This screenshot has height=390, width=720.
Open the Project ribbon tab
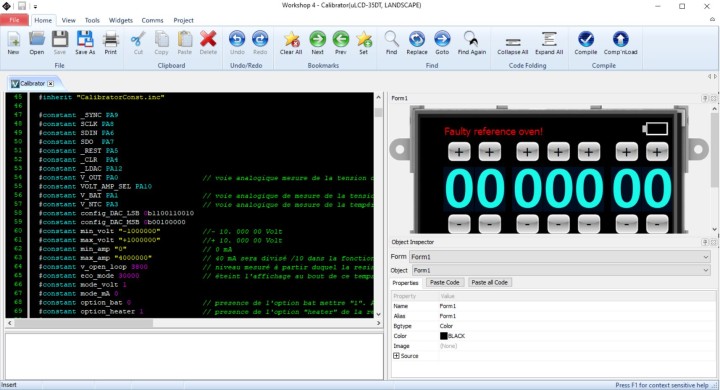pyautogui.click(x=183, y=20)
